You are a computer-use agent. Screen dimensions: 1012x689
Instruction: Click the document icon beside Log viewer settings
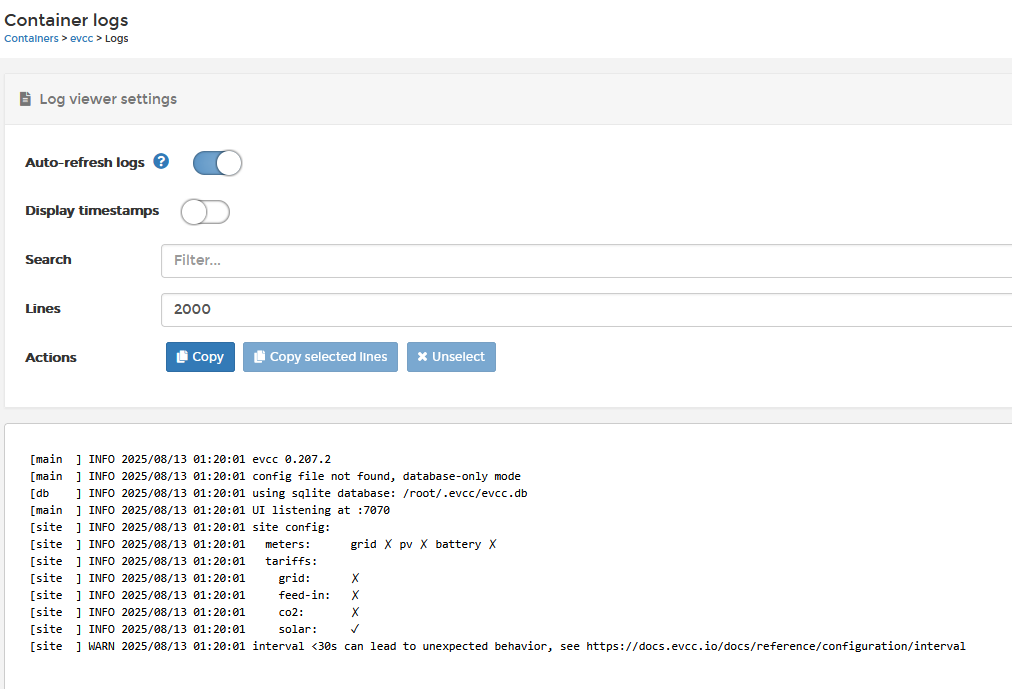pos(25,99)
